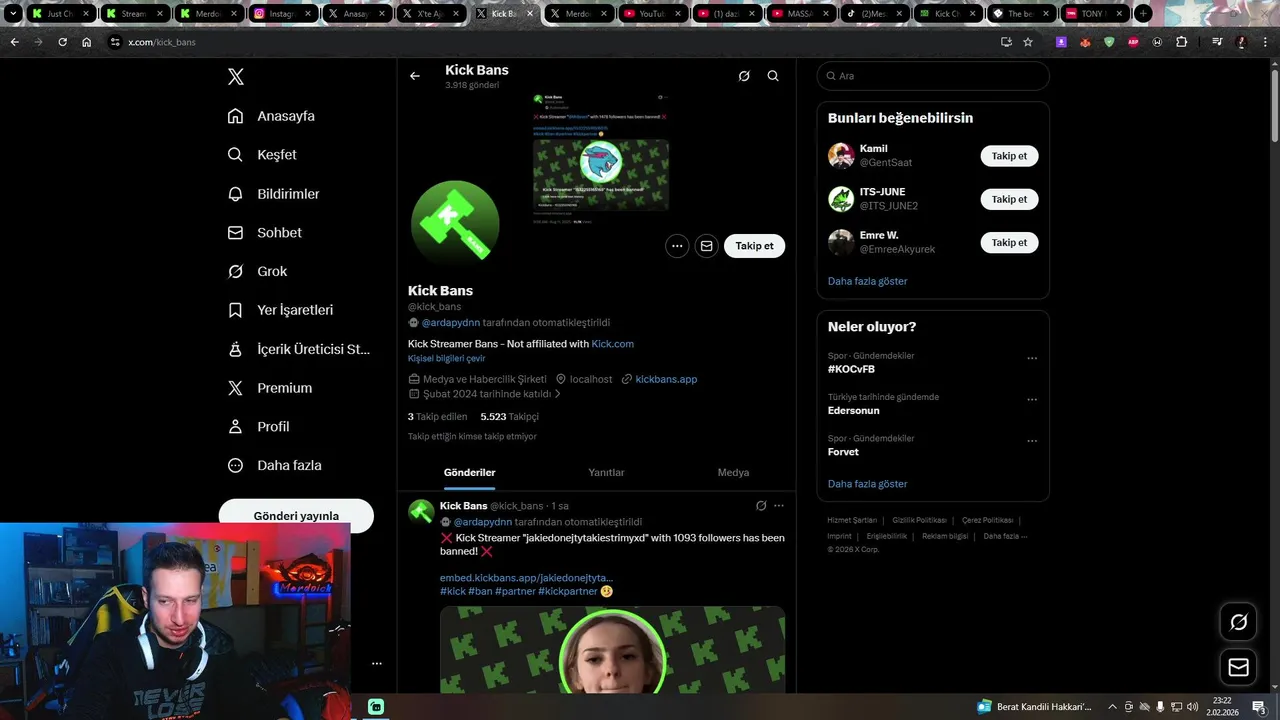Click the Grok icon on the jakiedonejtytakiestrimyxd post

tap(761, 506)
